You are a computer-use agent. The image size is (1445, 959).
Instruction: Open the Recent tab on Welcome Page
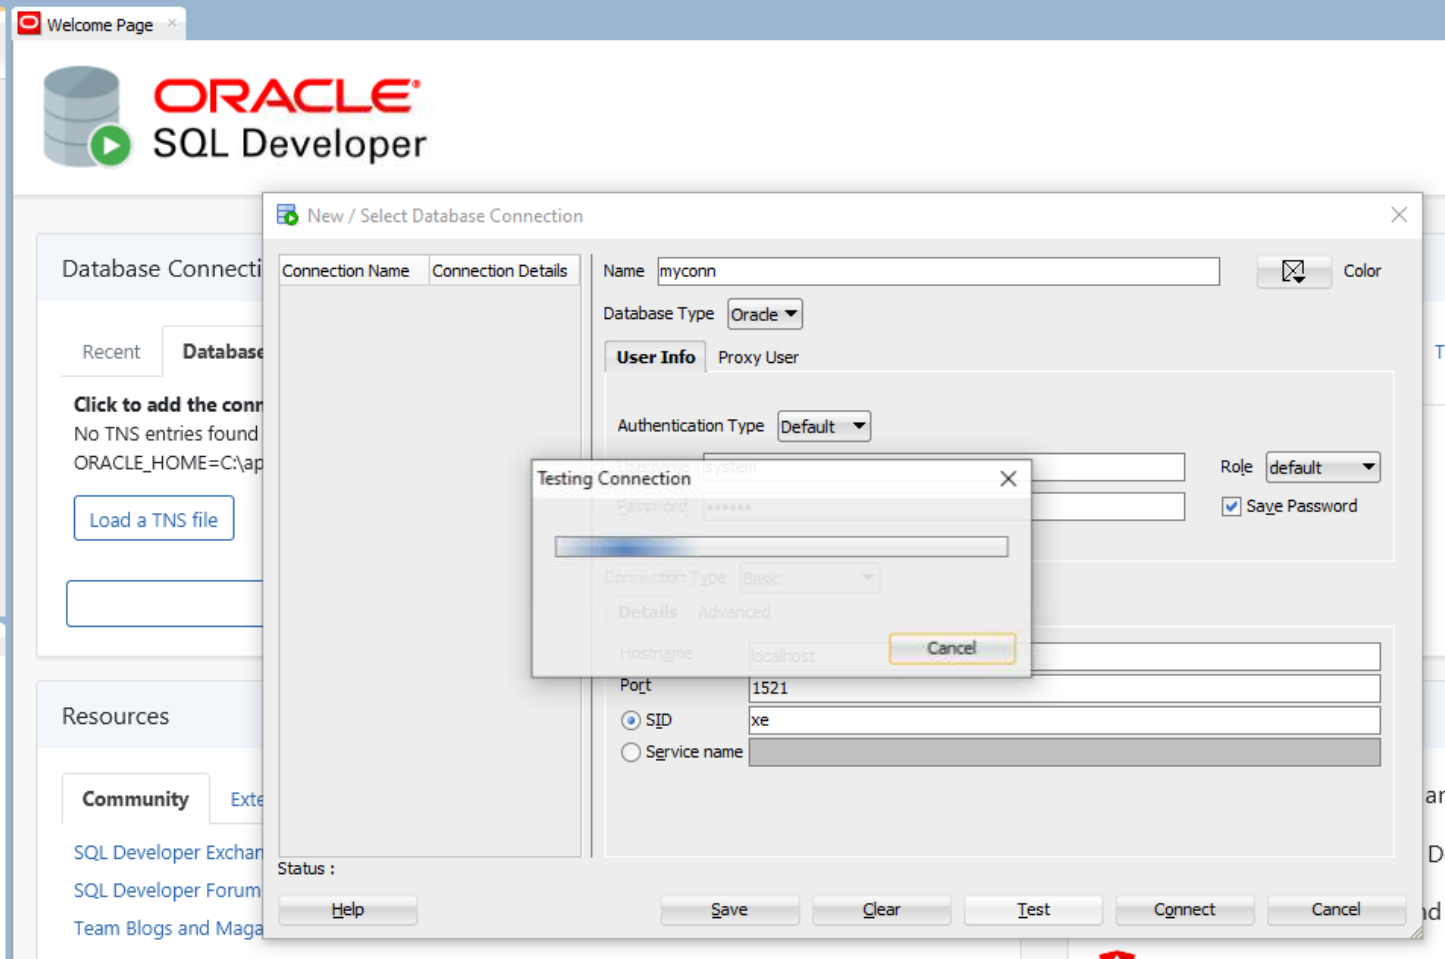click(111, 352)
